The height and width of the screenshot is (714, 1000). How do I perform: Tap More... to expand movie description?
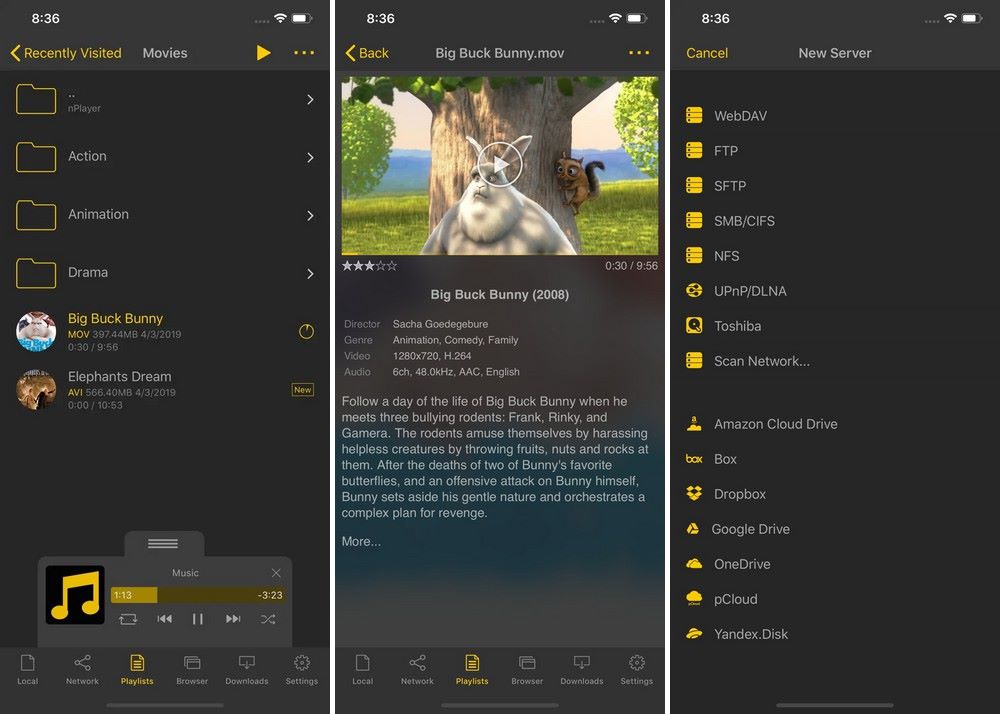click(361, 542)
